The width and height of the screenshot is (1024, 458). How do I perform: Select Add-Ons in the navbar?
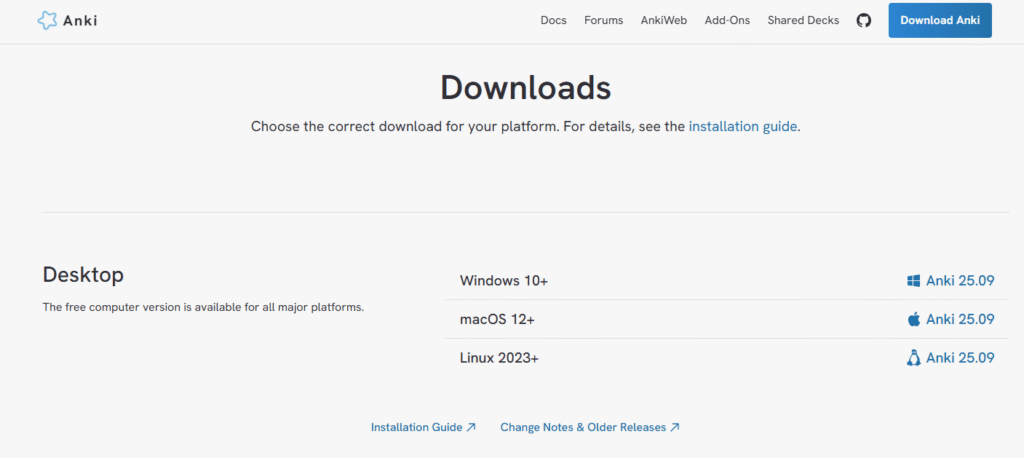click(x=727, y=20)
